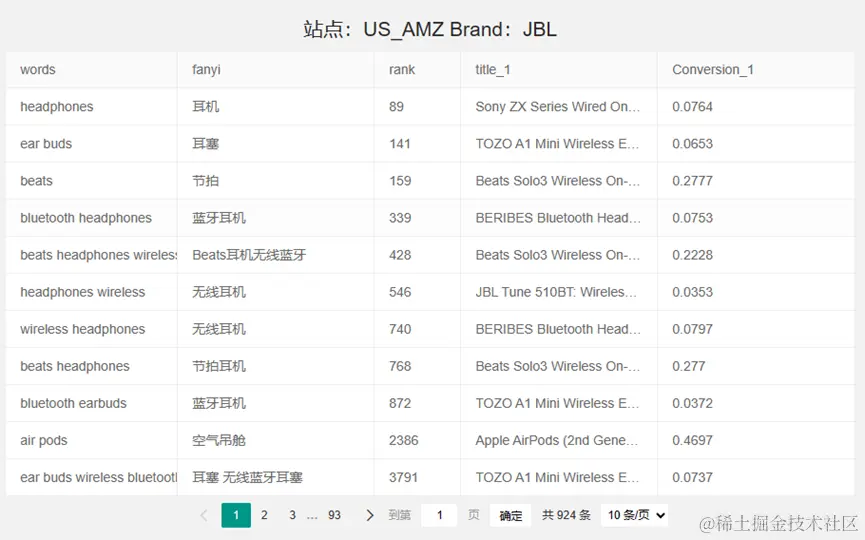Click the Conversion_1 column header
865x540 pixels.
712,70
